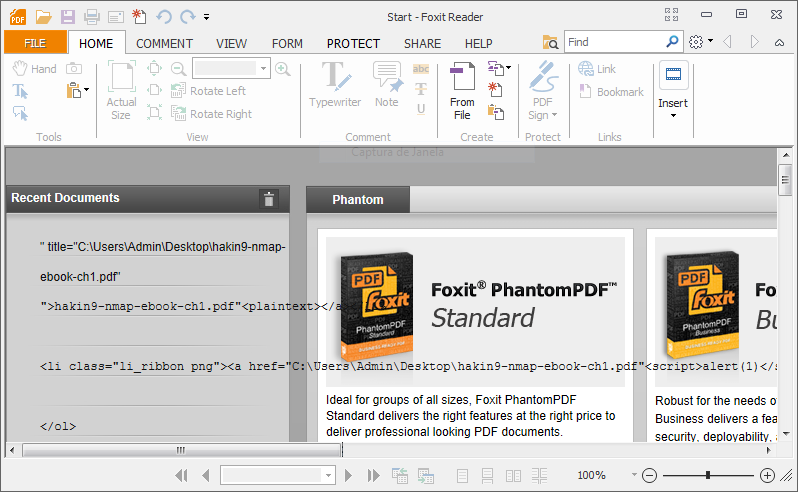This screenshot has width=798, height=492.
Task: Select the Highlight abc tool
Action: pyautogui.click(x=421, y=69)
